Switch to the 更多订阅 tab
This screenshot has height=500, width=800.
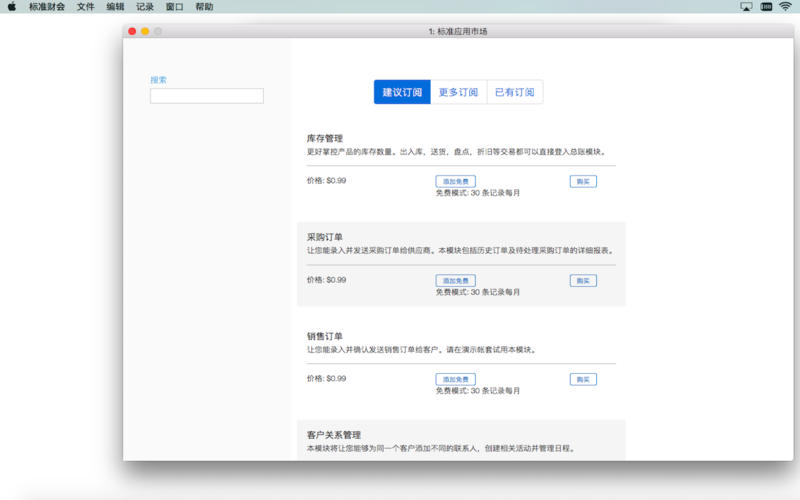point(458,92)
